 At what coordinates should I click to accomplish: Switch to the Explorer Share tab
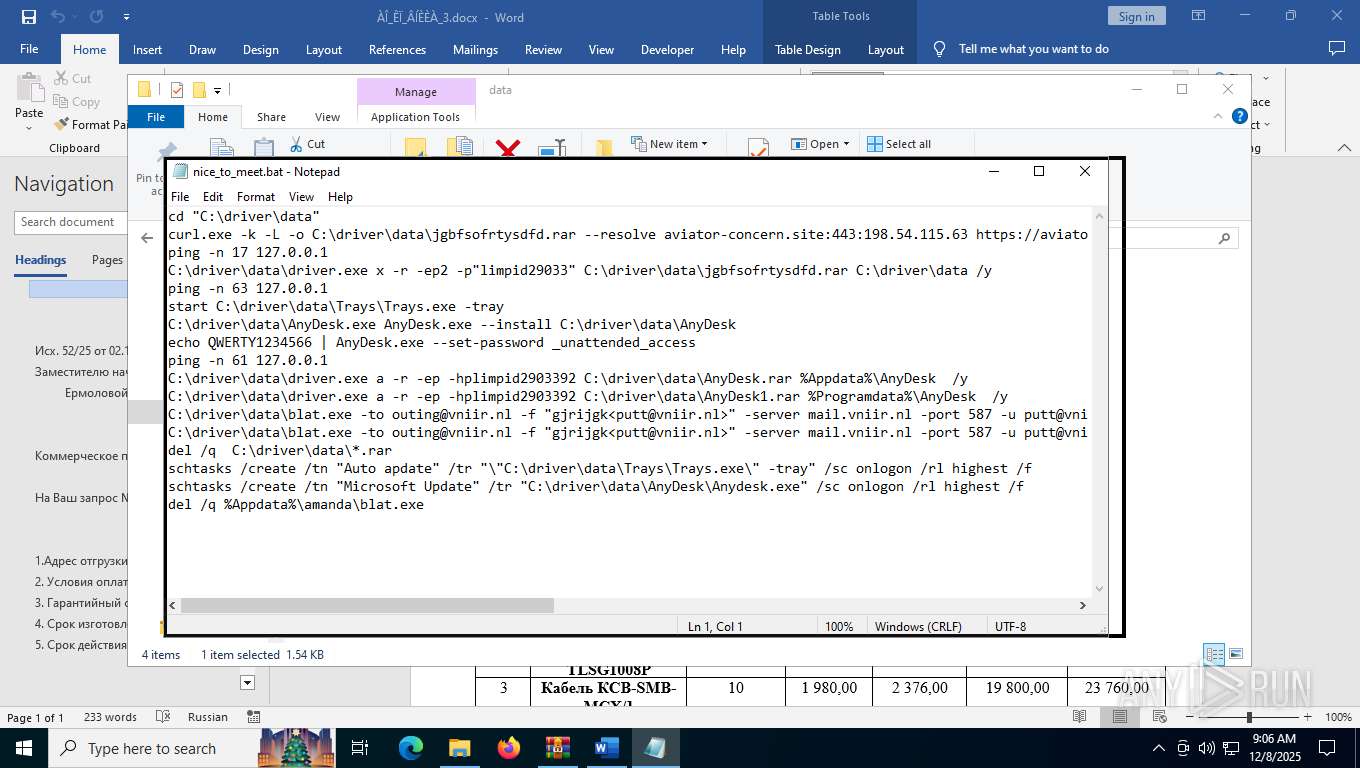coord(271,117)
